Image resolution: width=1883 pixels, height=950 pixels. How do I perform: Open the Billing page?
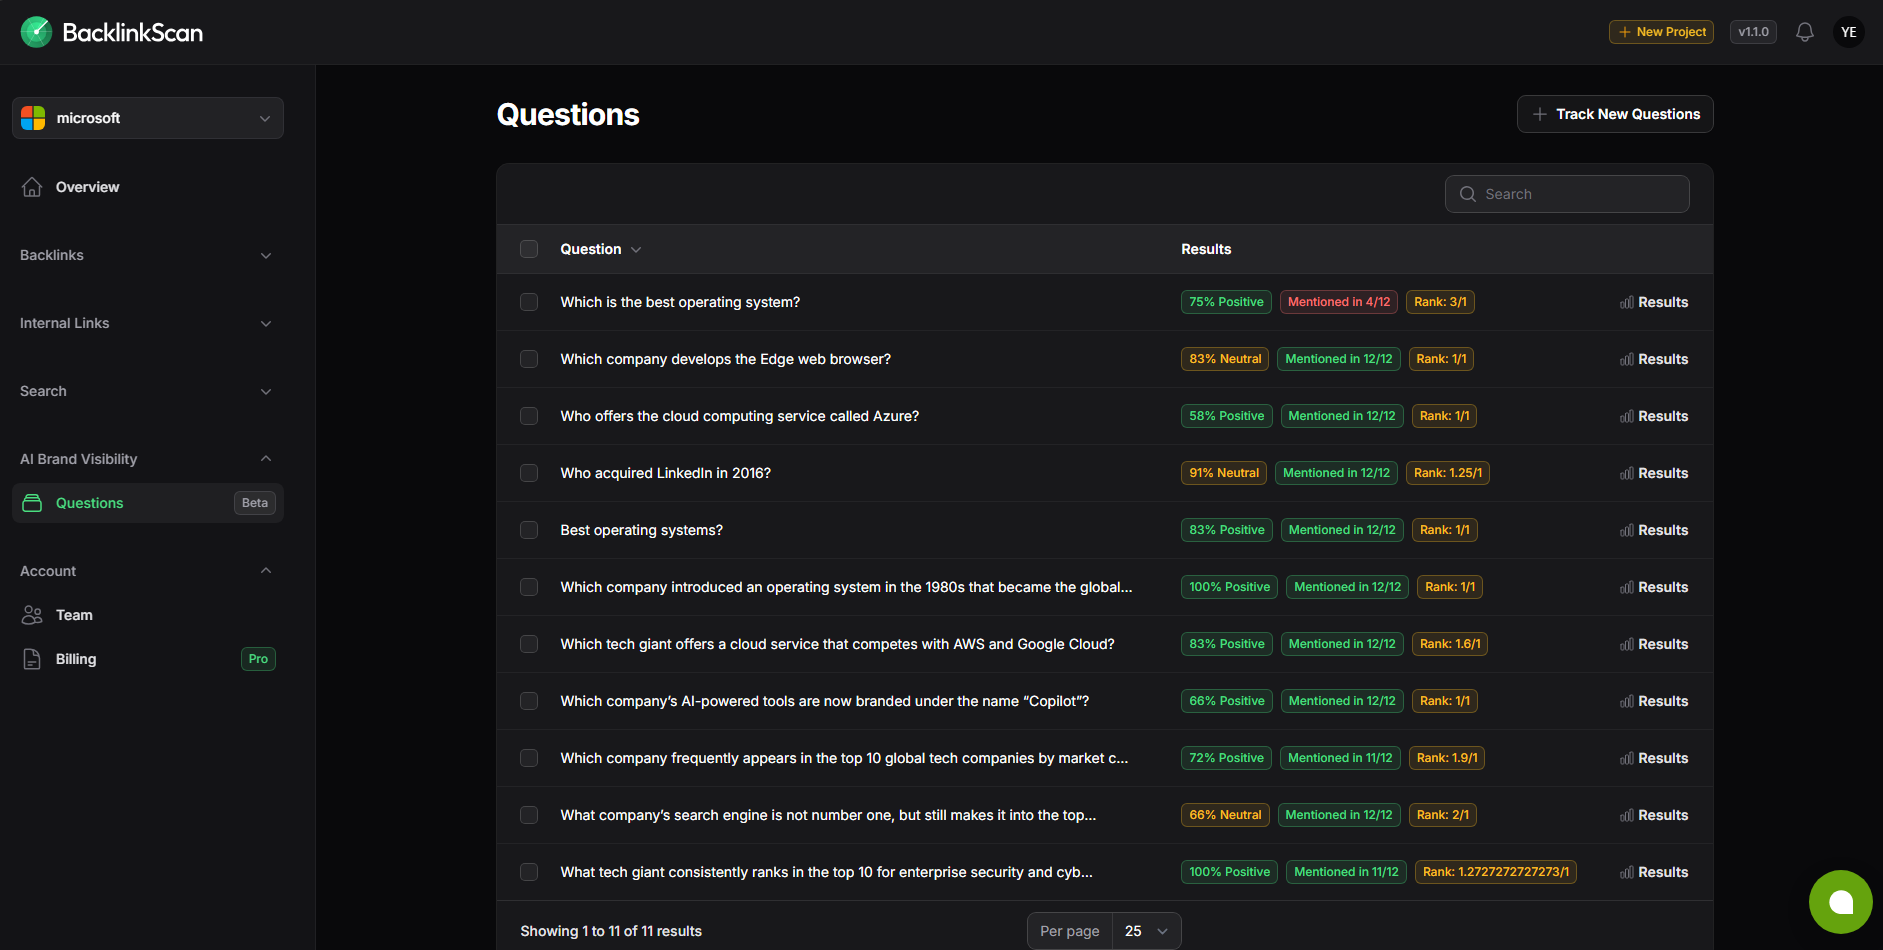148,659
